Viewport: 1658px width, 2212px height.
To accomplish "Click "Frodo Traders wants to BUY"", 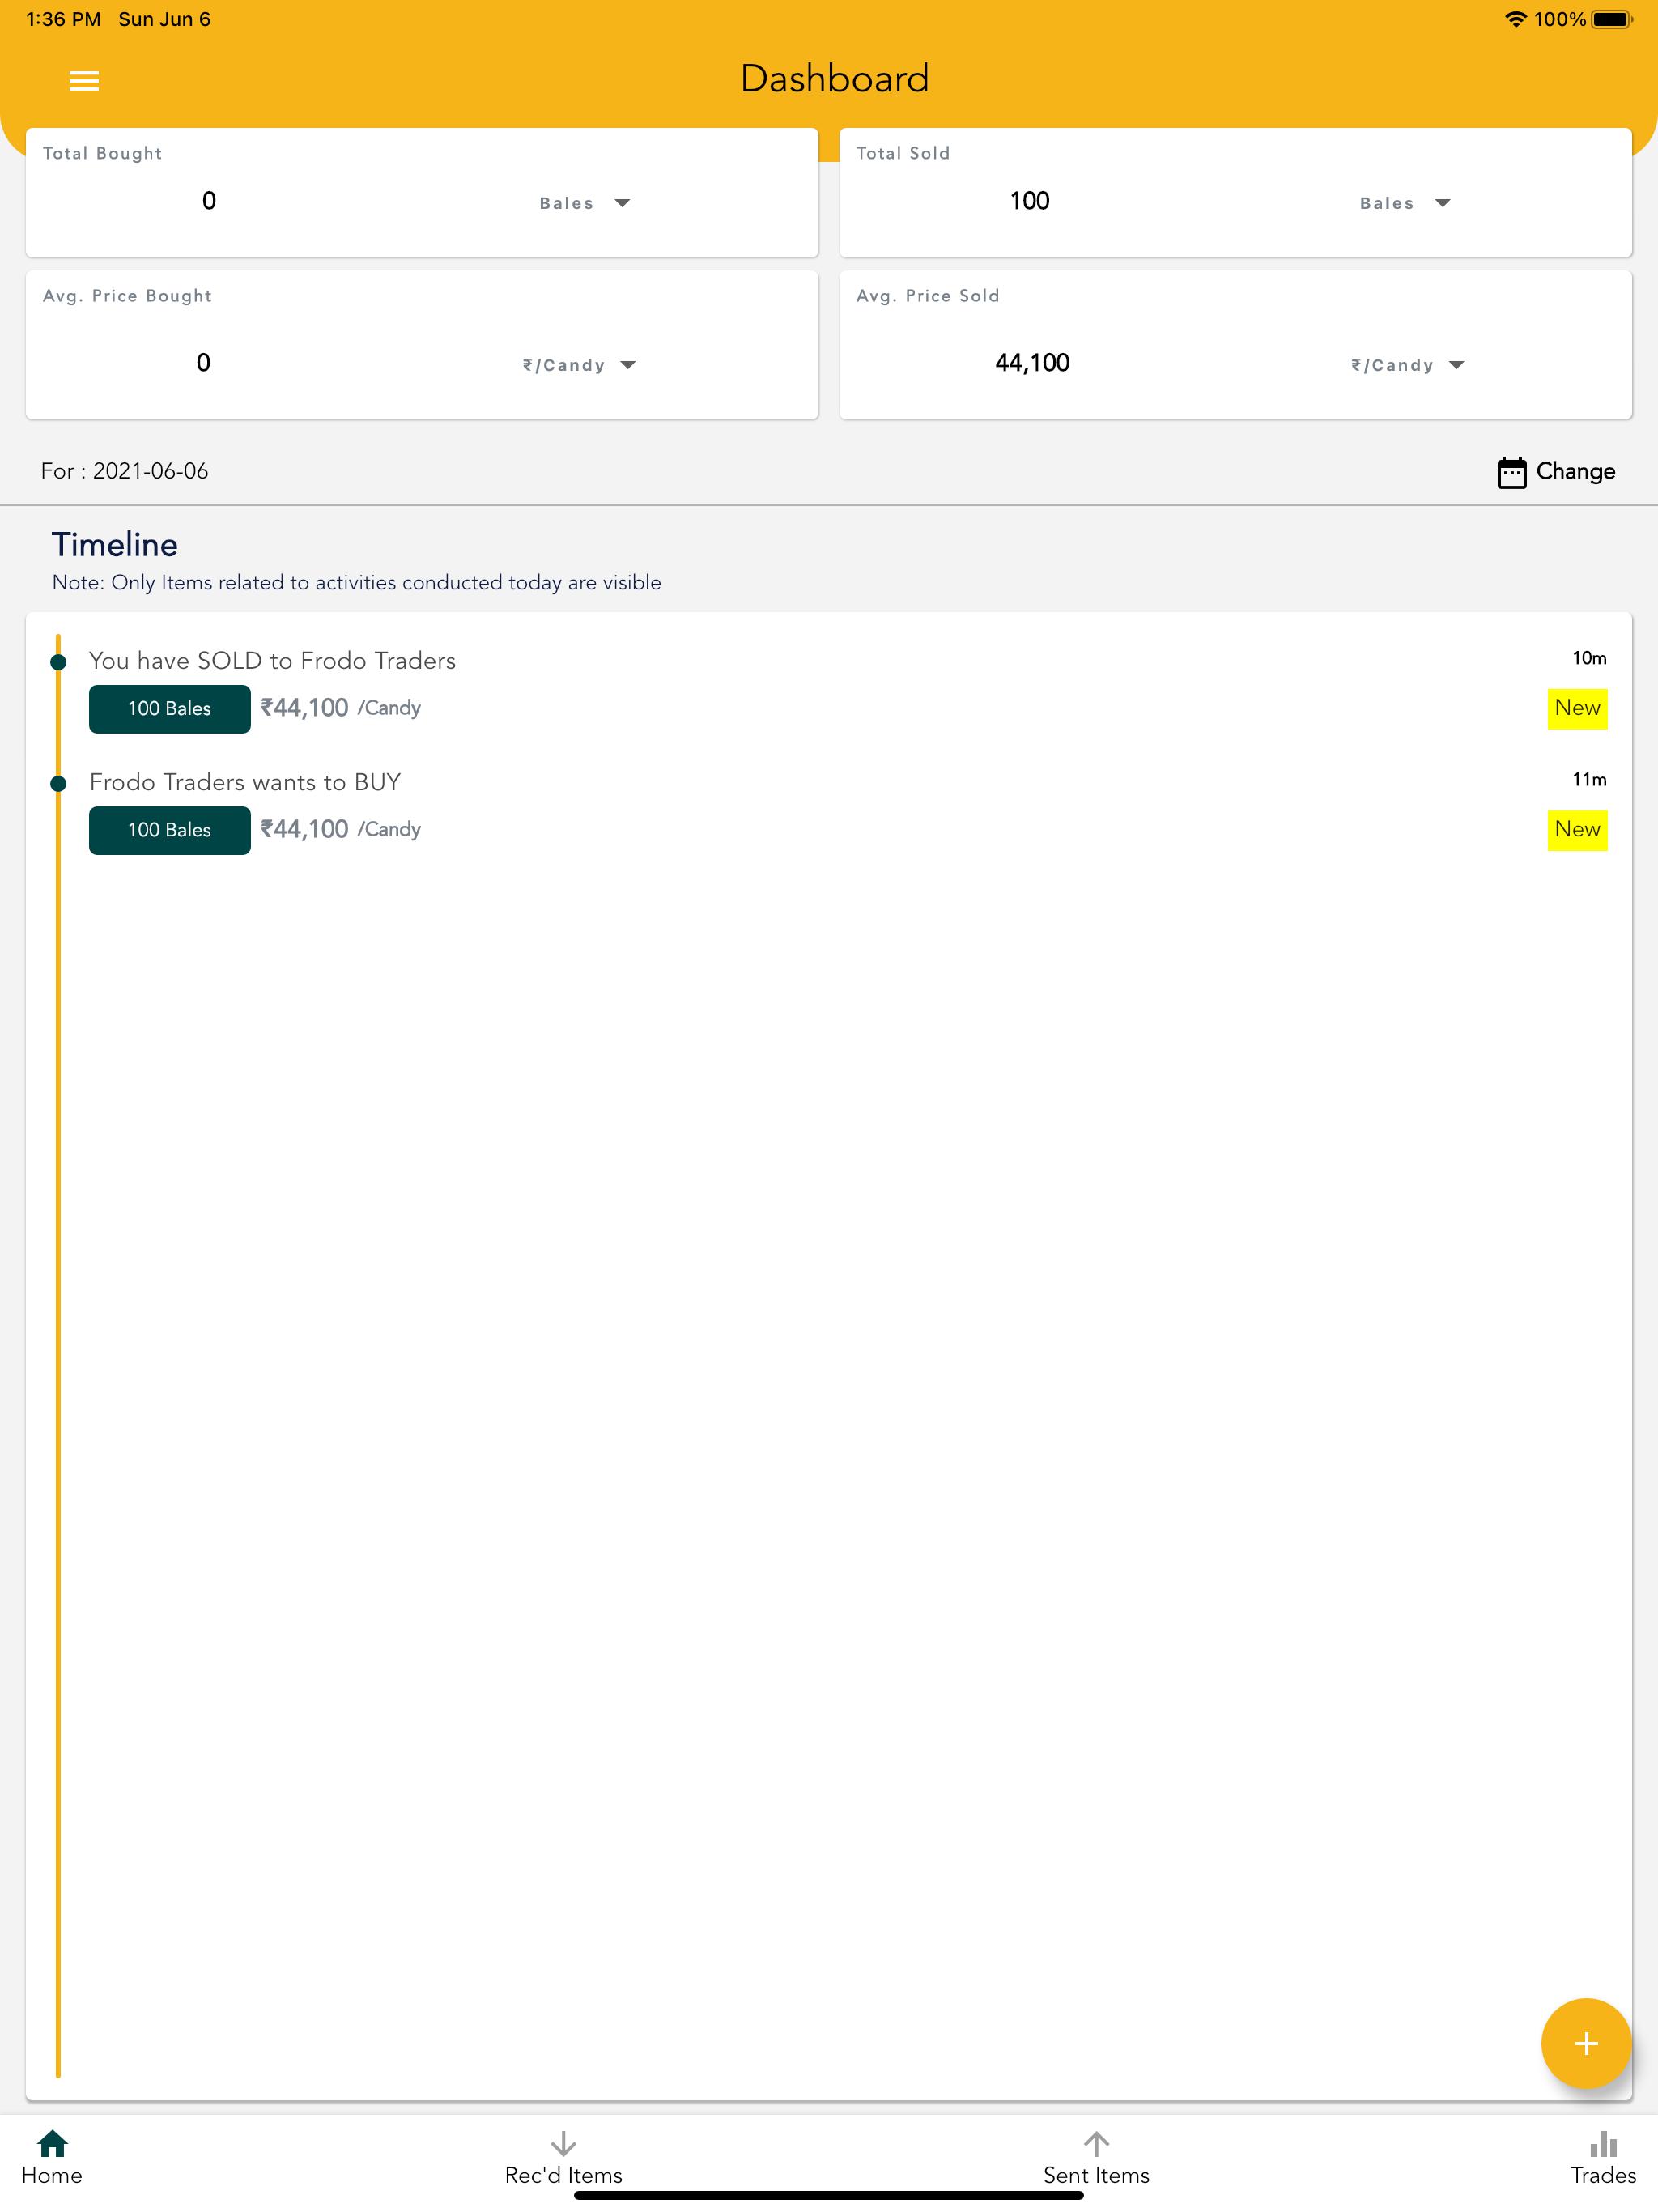I will point(245,782).
